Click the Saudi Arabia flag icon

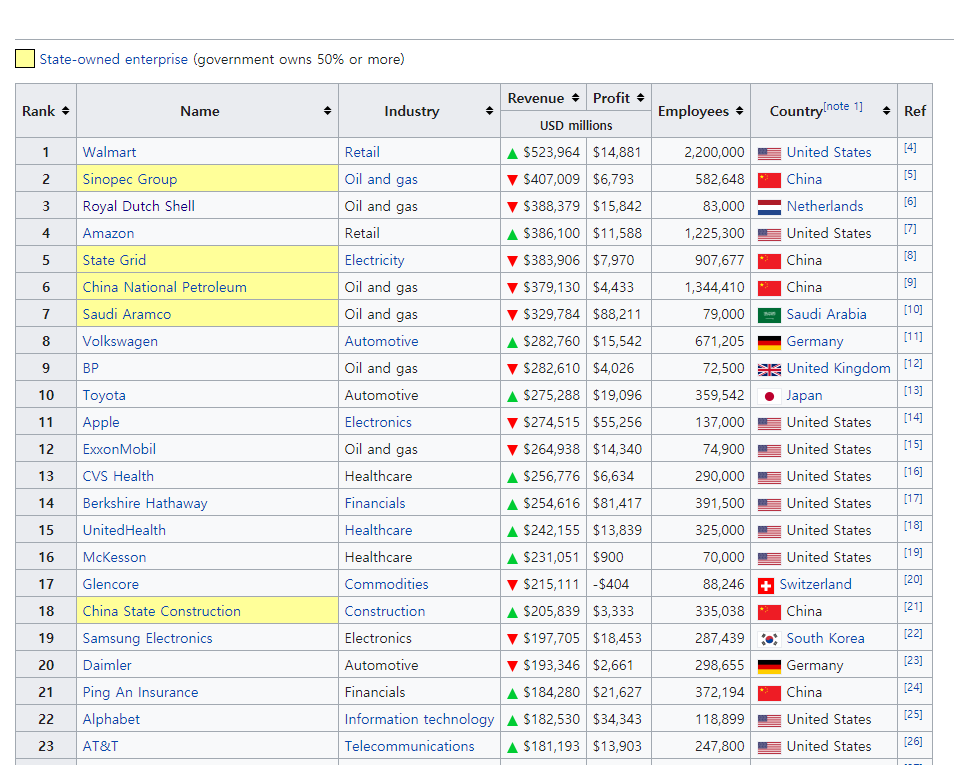769,315
